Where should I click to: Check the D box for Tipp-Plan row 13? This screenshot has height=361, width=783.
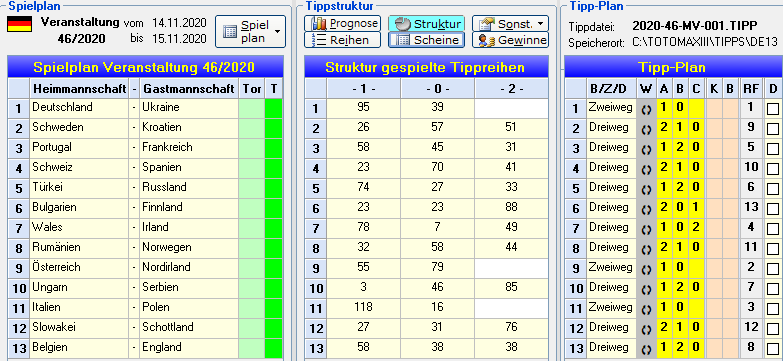click(773, 349)
